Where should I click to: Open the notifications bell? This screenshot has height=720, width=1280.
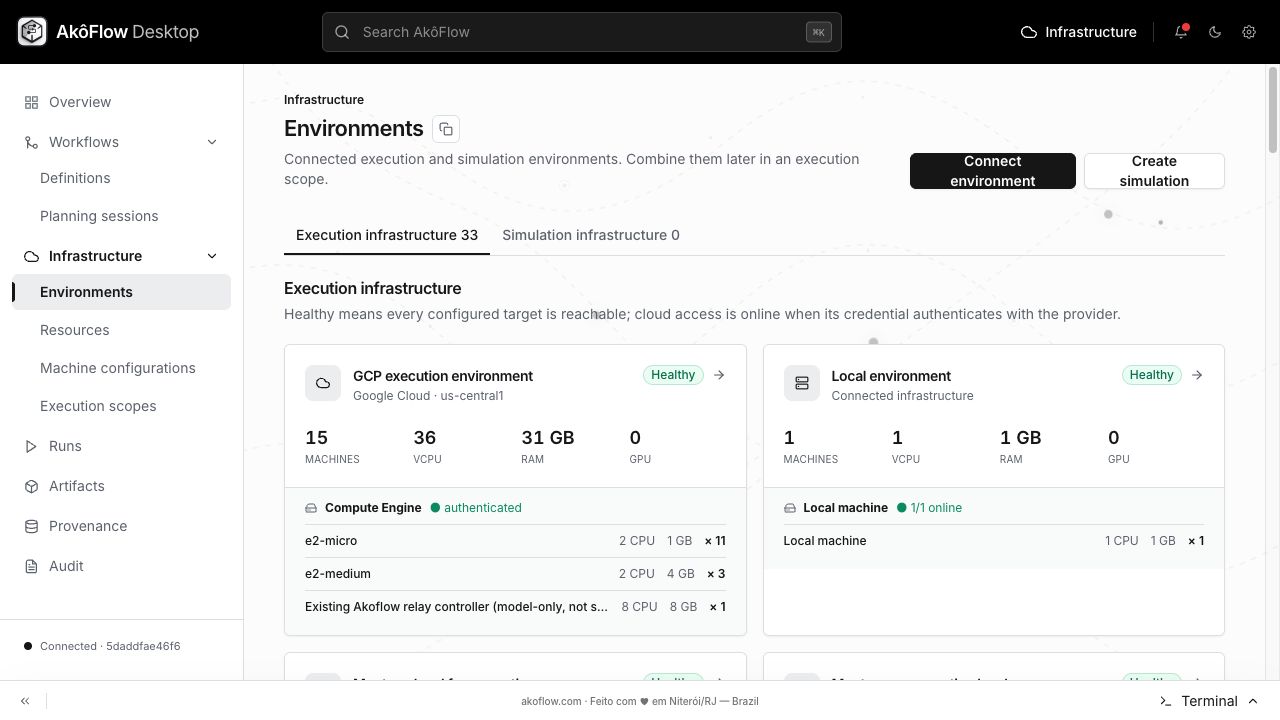coord(1181,32)
